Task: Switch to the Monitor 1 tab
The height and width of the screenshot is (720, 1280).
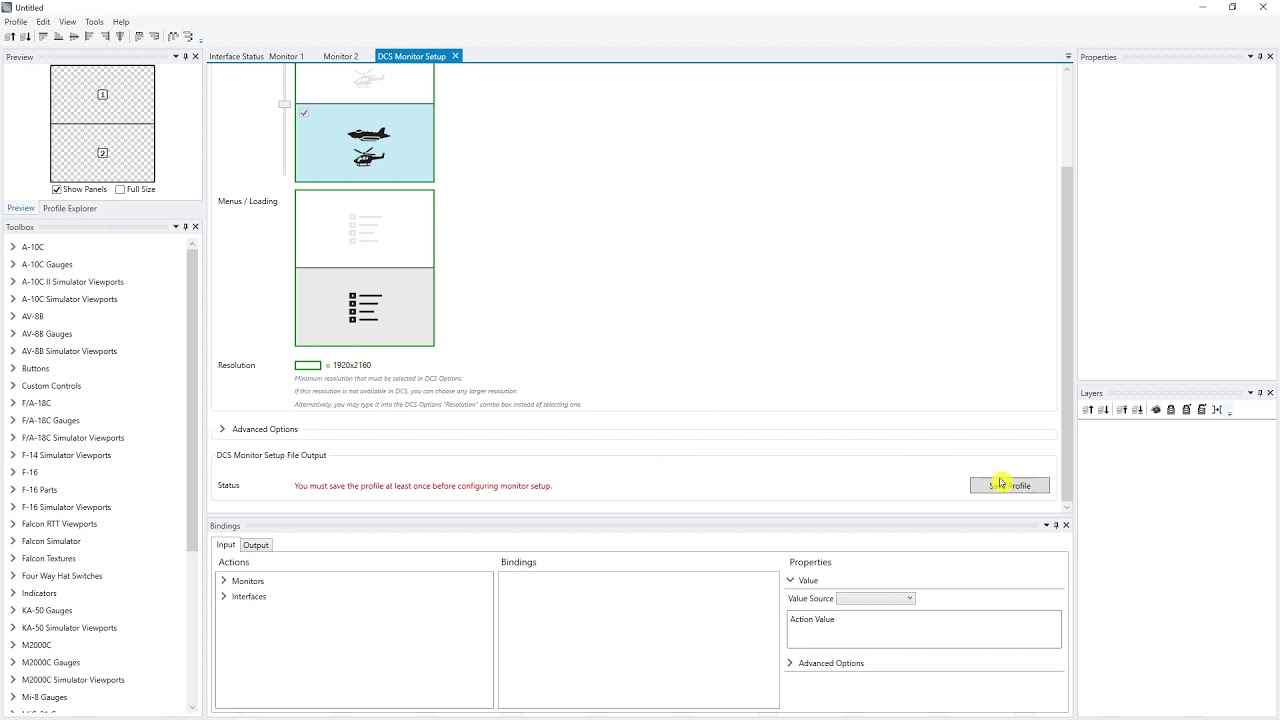Action: pyautogui.click(x=286, y=56)
